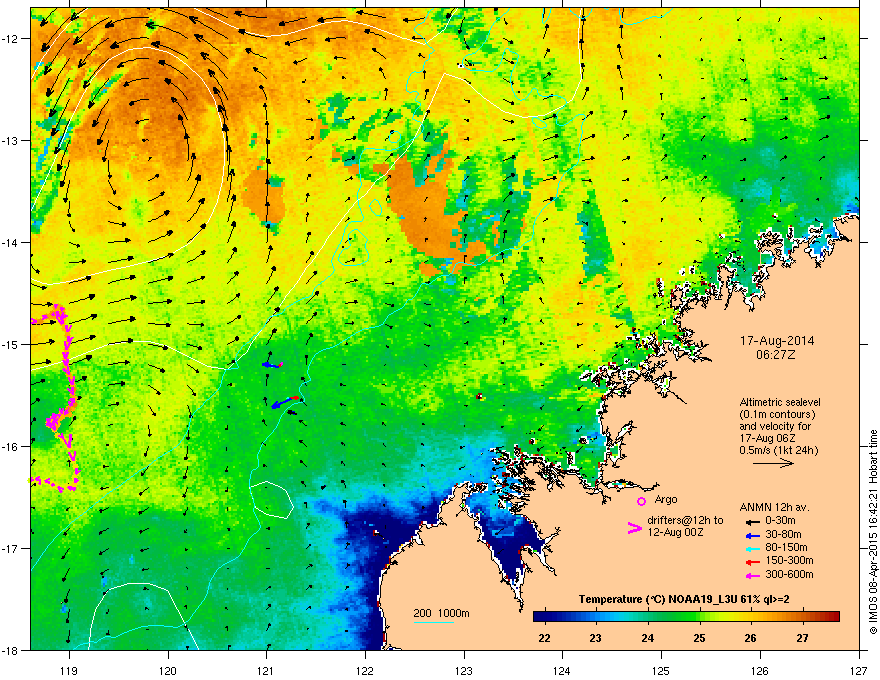The image size is (880, 680).
Task: Click the '300-600m' depth label
Action: pyautogui.click(x=789, y=575)
